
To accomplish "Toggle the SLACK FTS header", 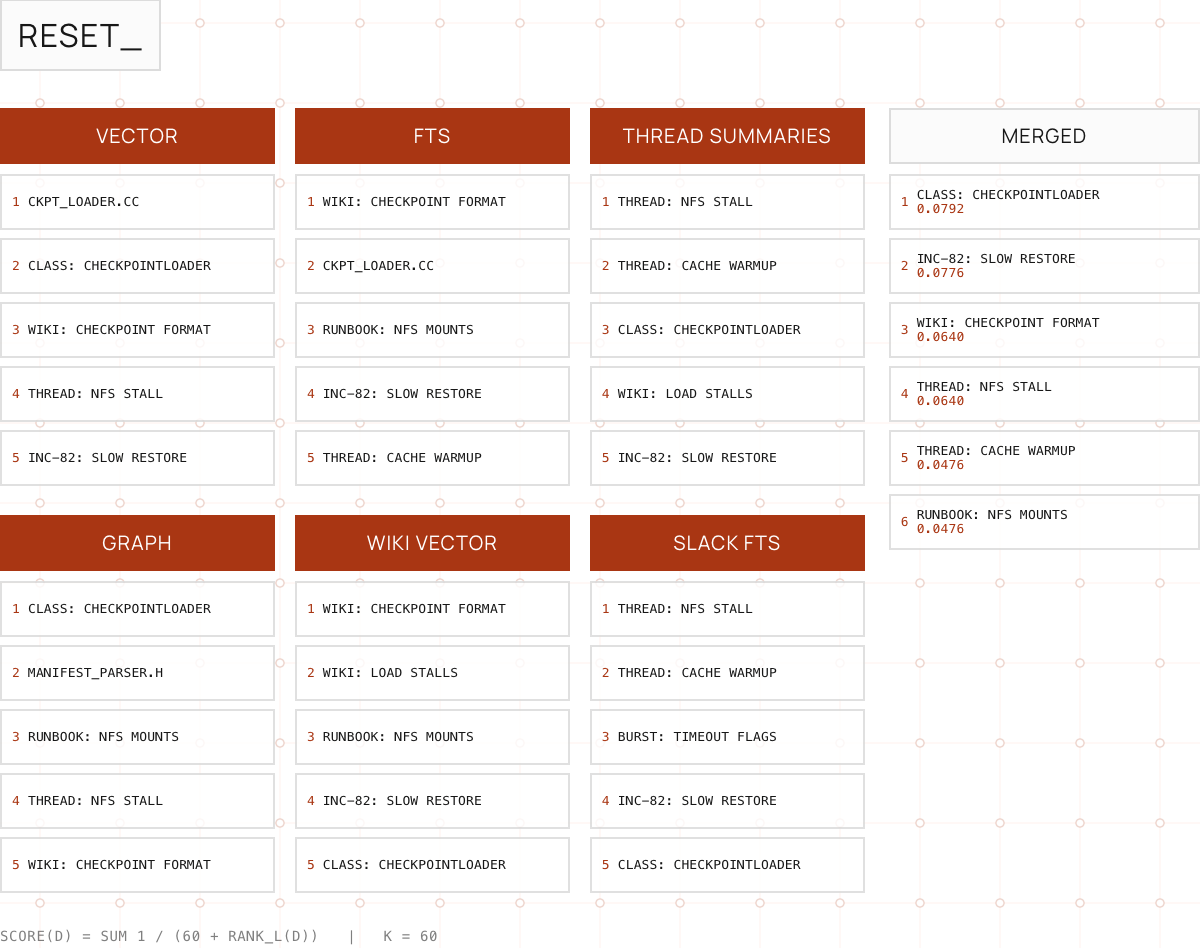I will click(727, 543).
